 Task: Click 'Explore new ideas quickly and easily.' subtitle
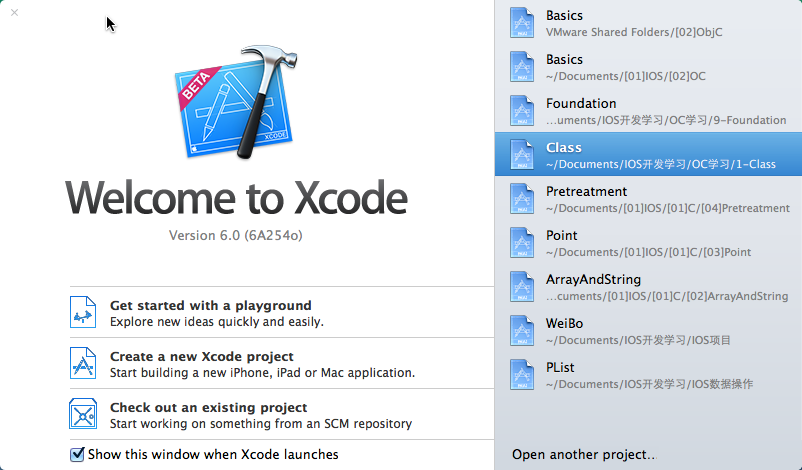click(x=217, y=322)
